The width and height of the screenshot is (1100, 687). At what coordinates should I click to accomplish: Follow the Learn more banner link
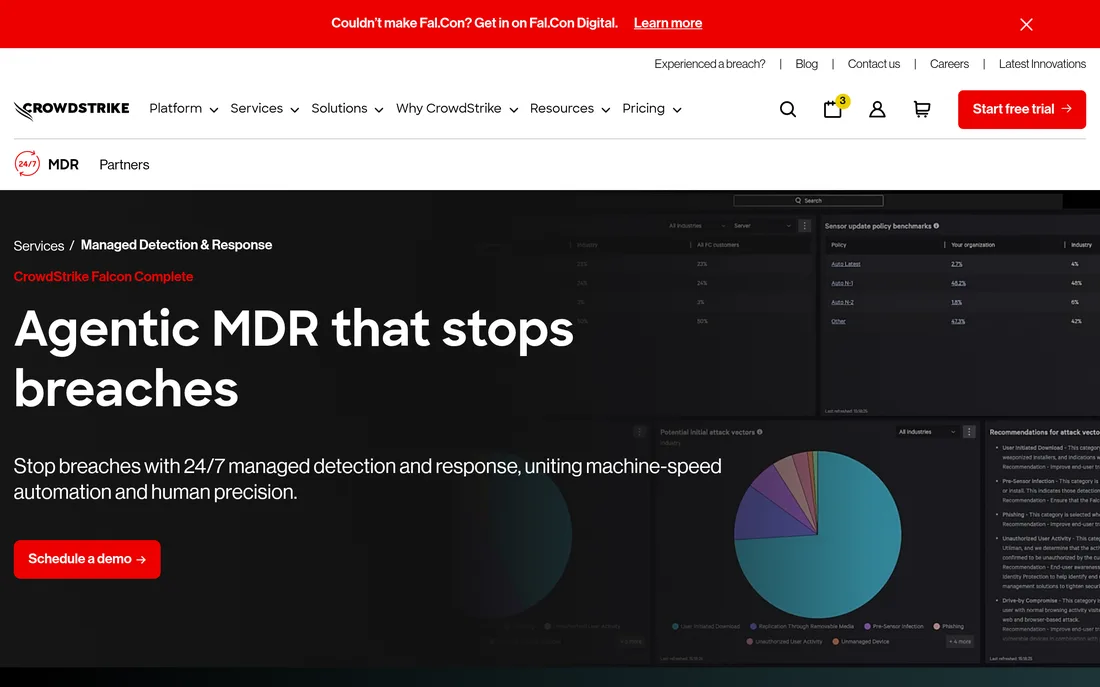[x=668, y=23]
